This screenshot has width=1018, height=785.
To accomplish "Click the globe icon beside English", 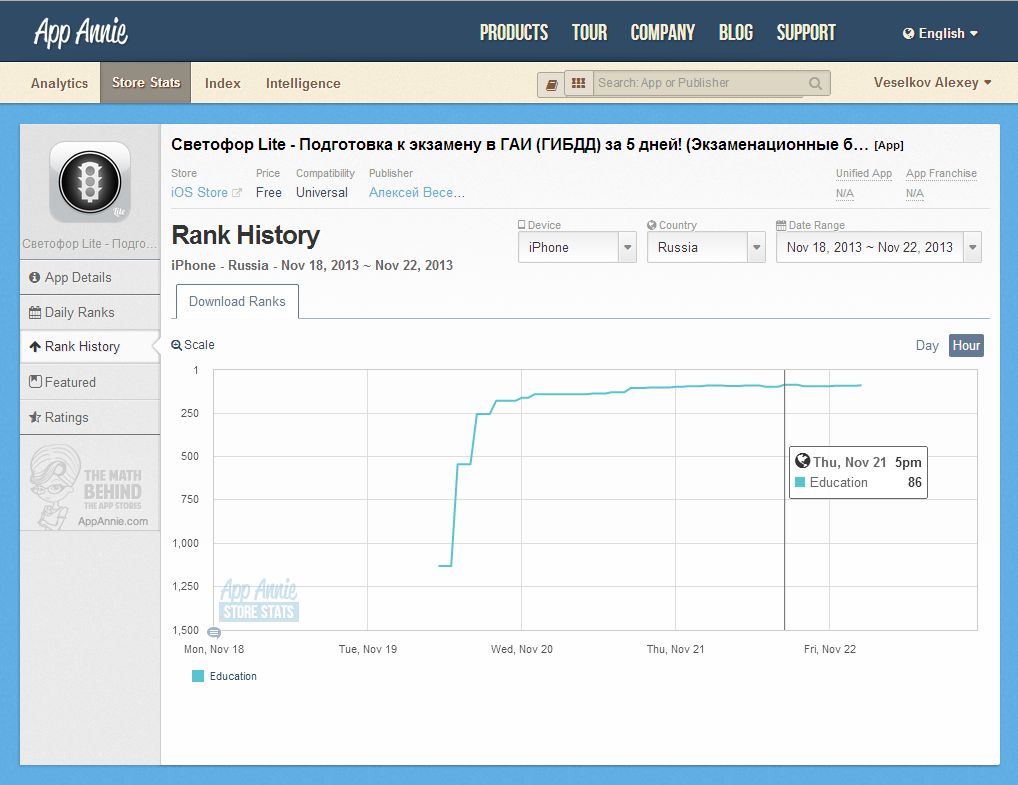I will (908, 33).
